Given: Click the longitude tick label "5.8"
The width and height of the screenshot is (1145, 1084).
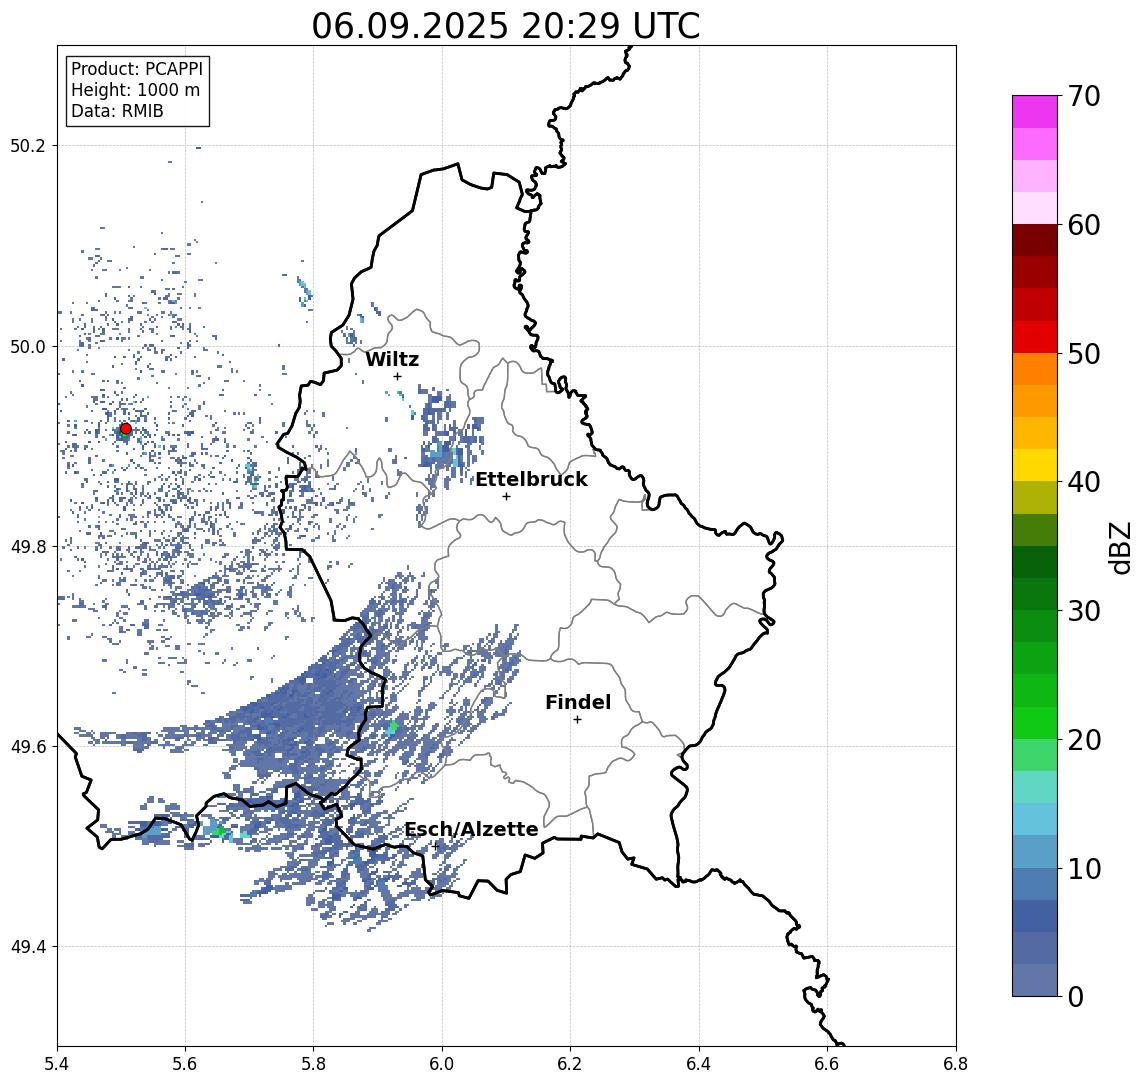Looking at the screenshot, I should click(x=314, y=1064).
